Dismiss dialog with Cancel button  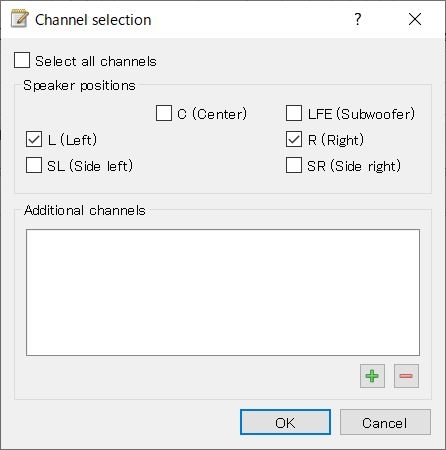click(x=385, y=422)
